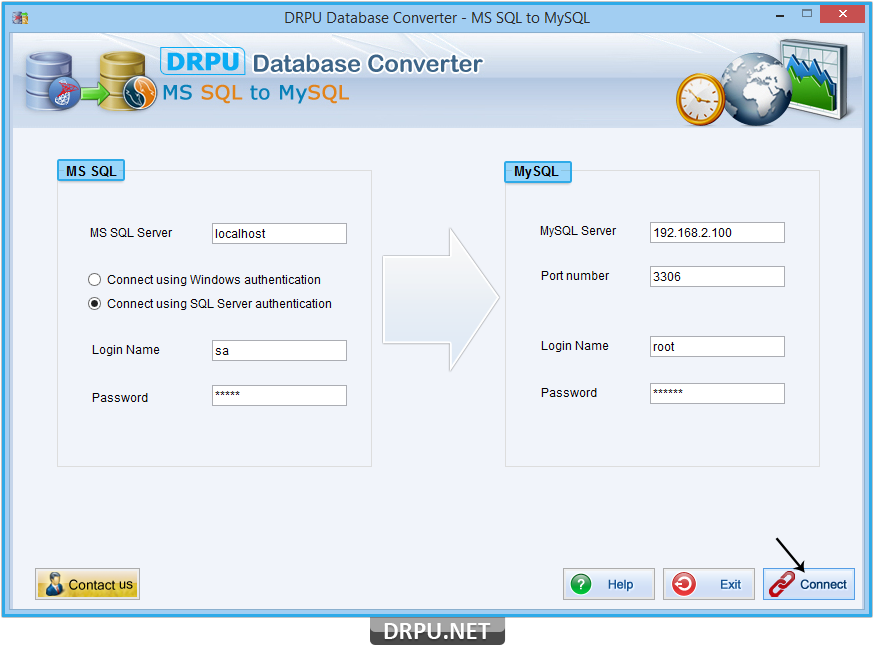The image size is (874, 645).
Task: Click the 'Database Converter' banner title text
Action: click(x=367, y=64)
